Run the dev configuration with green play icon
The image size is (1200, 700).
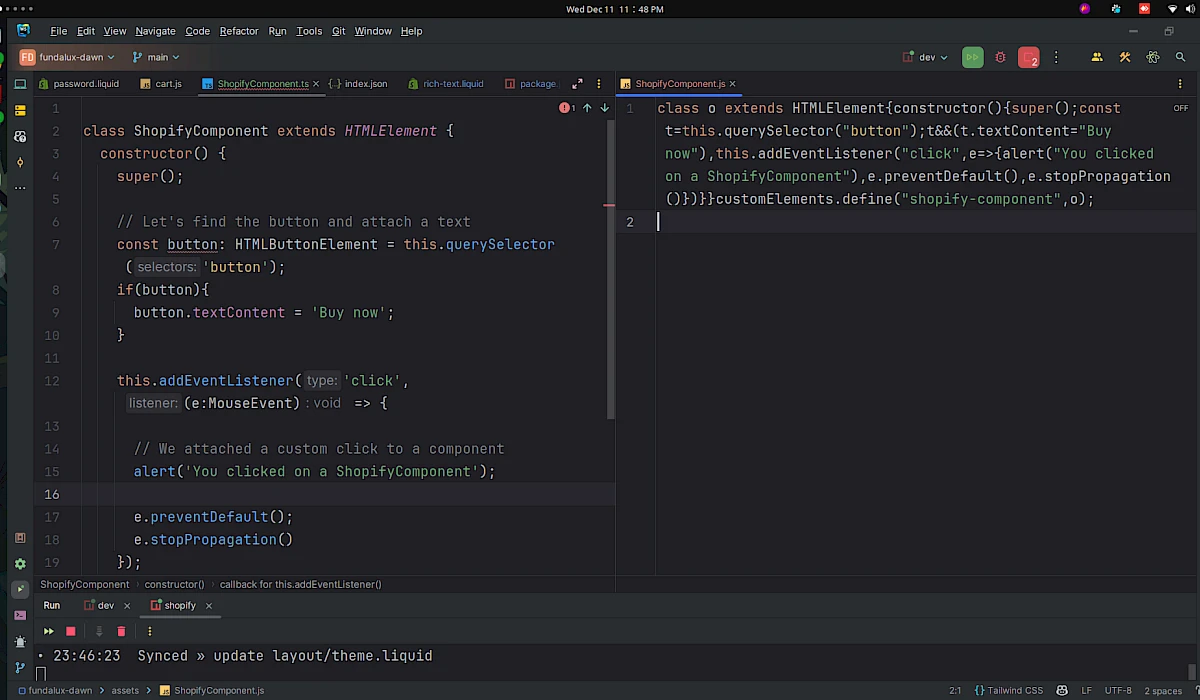[x=971, y=57]
